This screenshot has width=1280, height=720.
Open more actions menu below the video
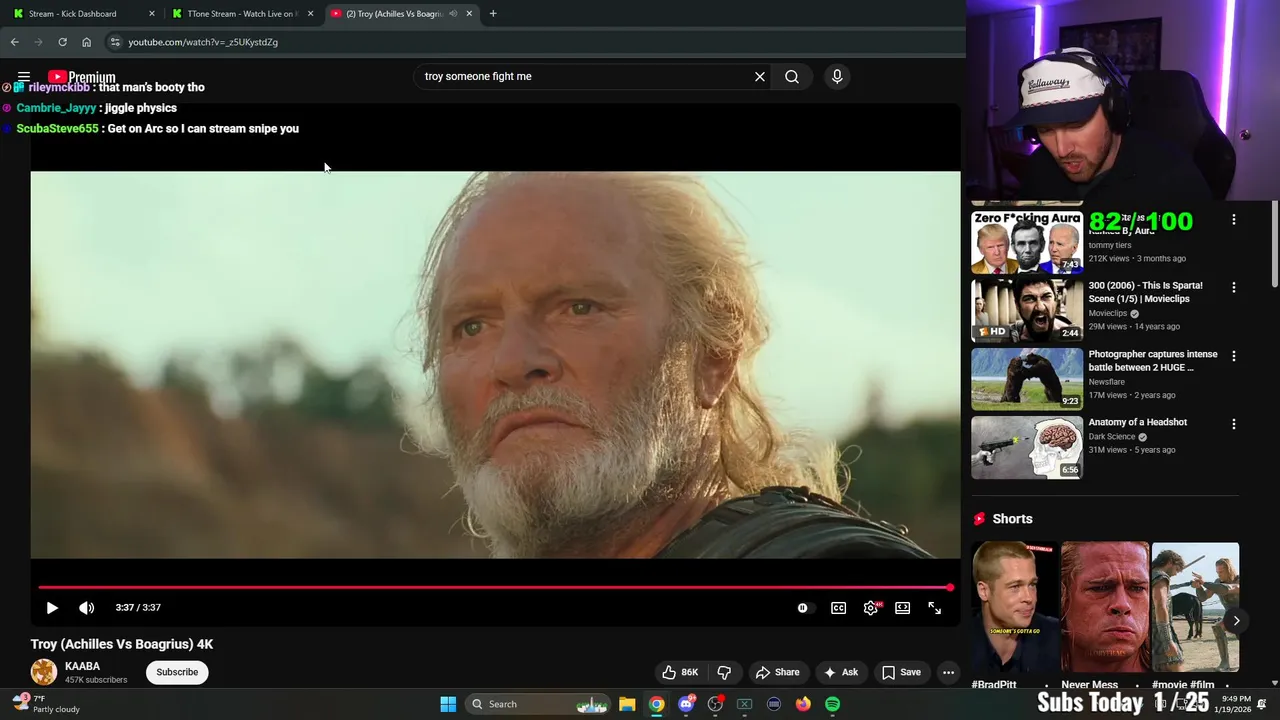click(948, 672)
